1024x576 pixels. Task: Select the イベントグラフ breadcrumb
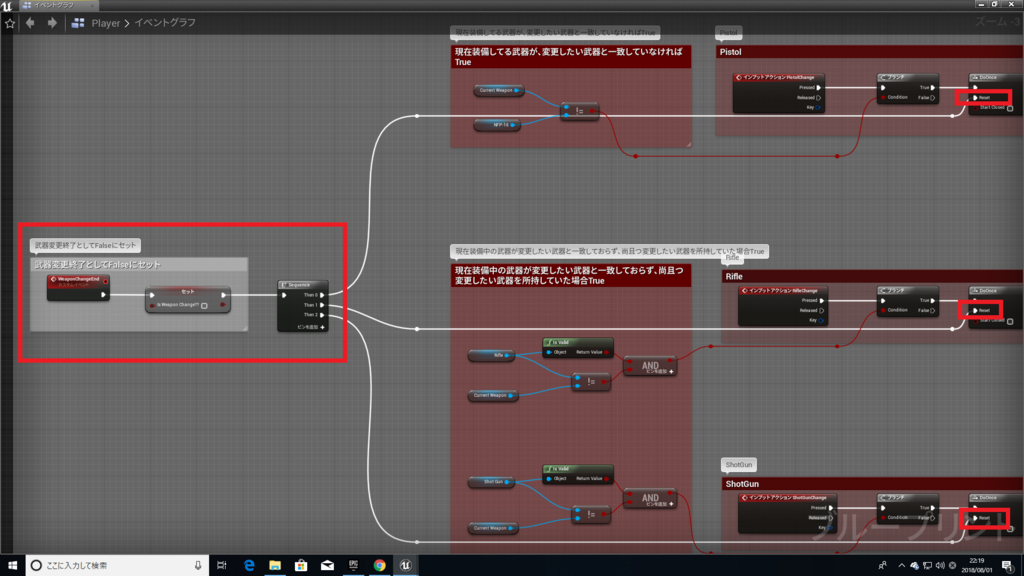(165, 23)
